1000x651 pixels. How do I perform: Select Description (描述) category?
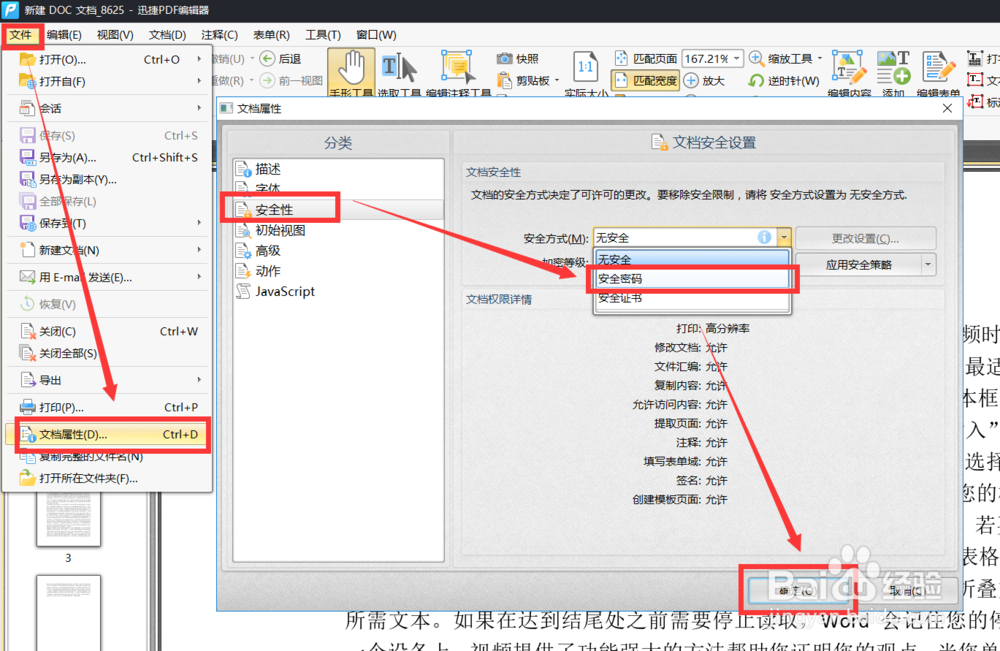[338, 169]
